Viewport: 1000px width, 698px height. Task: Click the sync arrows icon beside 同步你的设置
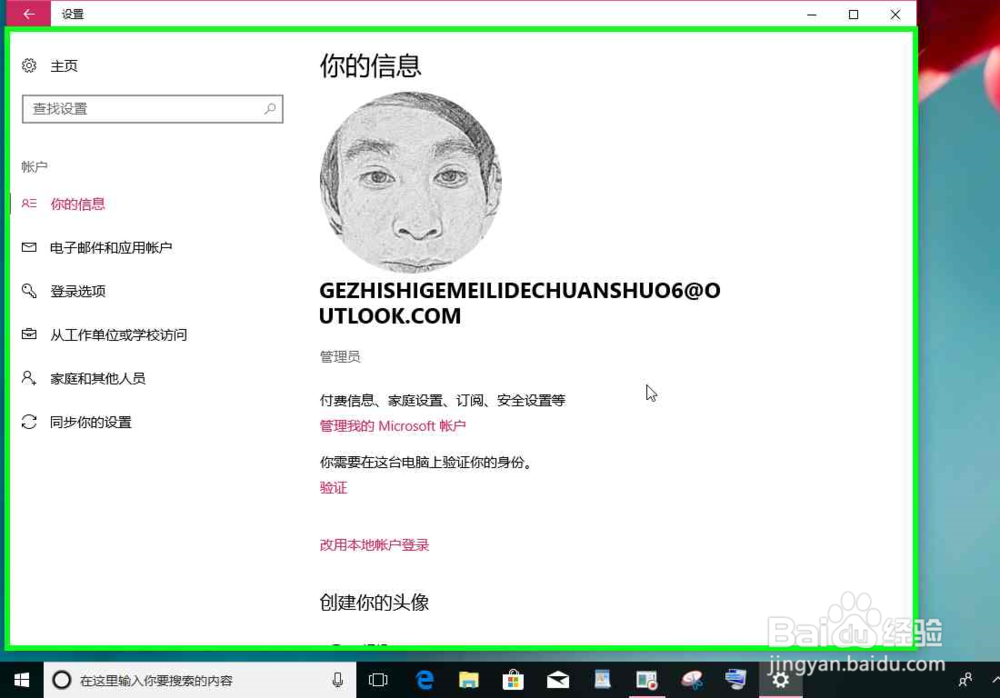[29, 422]
